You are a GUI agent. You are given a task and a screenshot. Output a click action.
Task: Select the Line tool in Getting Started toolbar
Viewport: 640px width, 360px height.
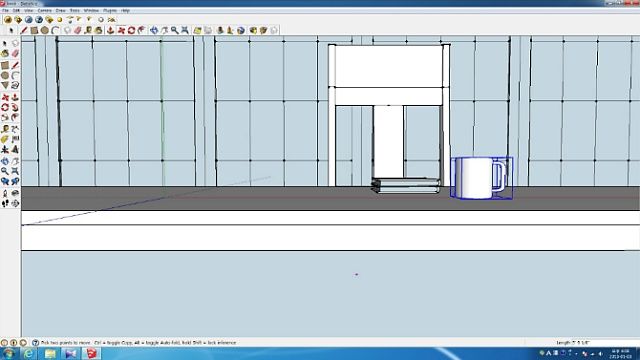(24, 30)
